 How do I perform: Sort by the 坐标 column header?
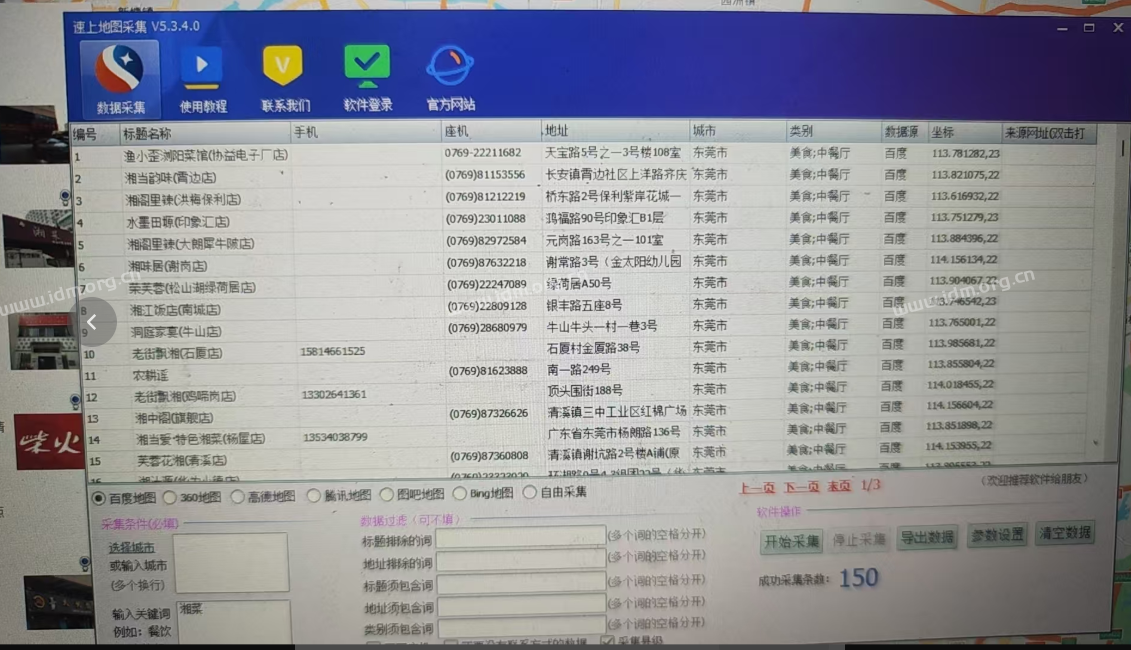[x=964, y=133]
